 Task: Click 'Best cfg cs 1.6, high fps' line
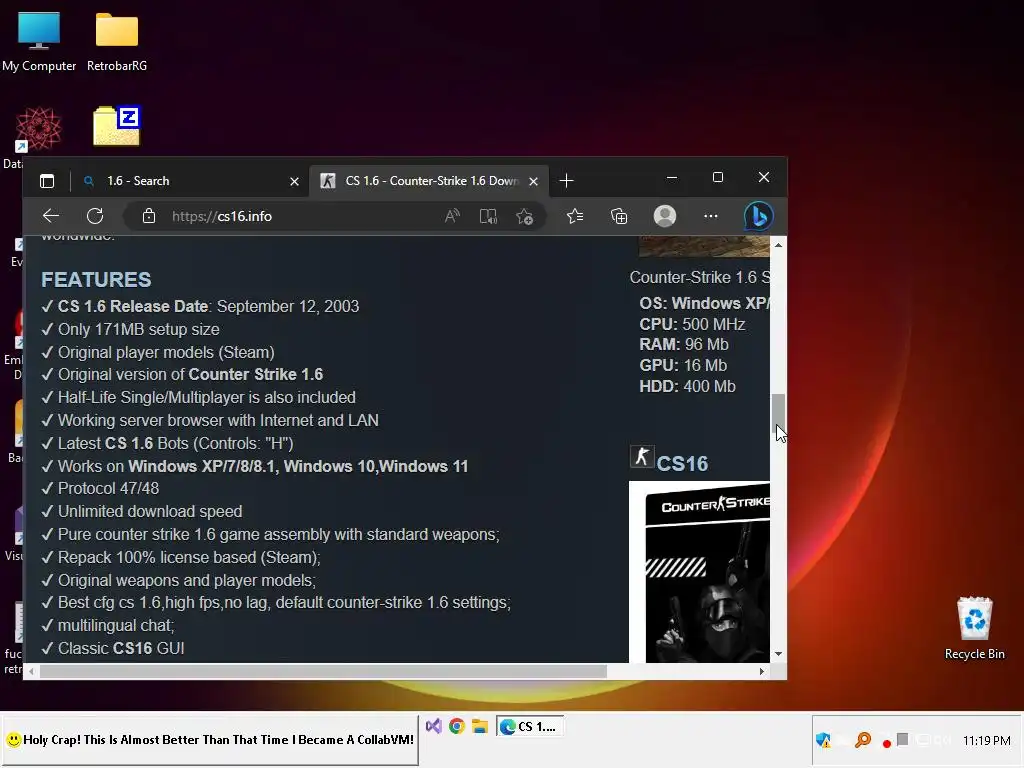pyautogui.click(x=284, y=602)
